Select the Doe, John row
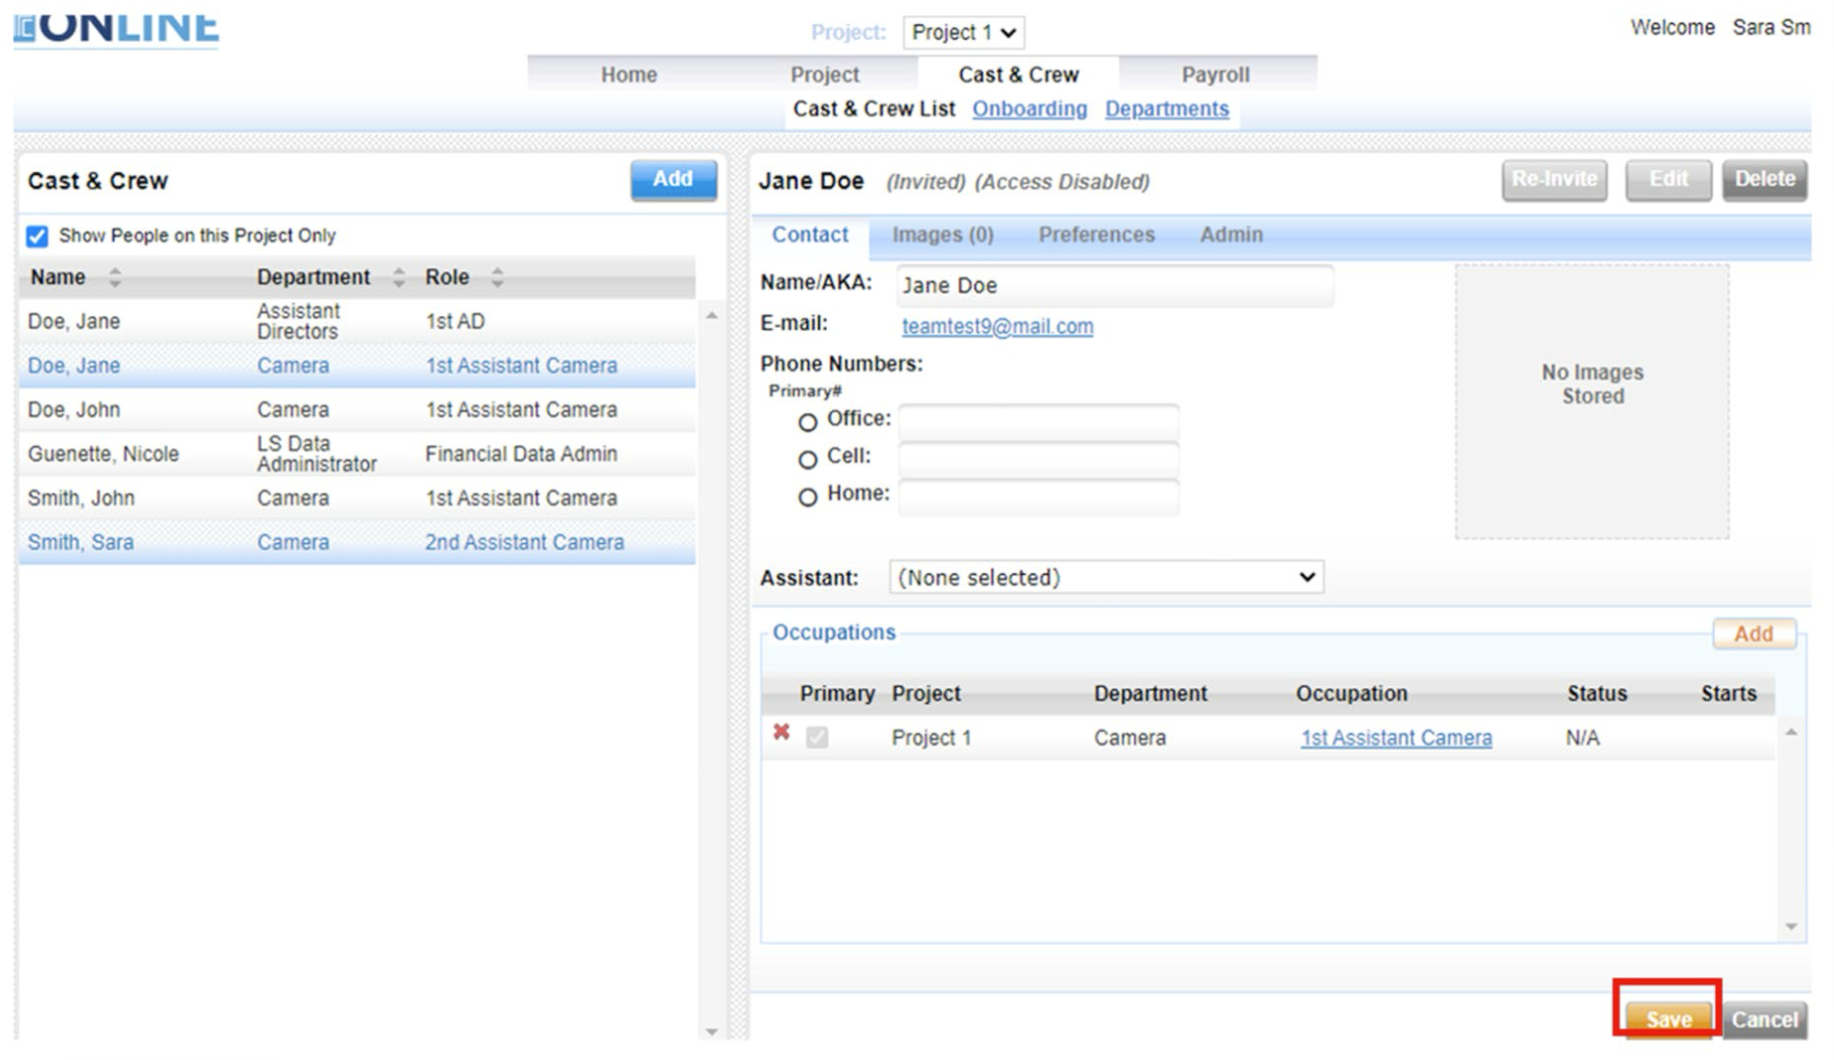1834x1060 pixels. (356, 410)
